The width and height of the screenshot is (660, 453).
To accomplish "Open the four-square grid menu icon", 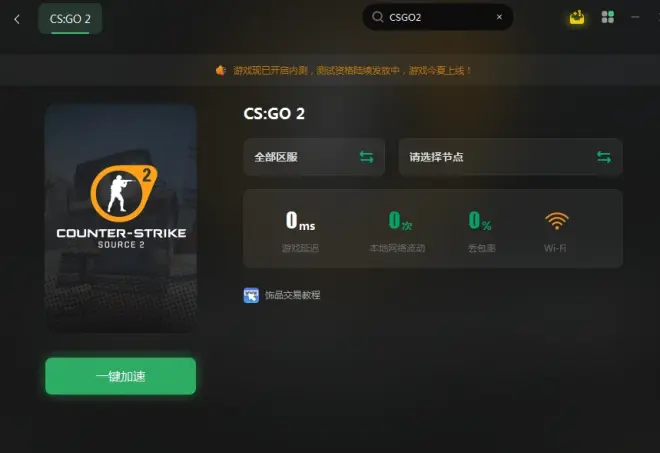I will [x=607, y=17].
